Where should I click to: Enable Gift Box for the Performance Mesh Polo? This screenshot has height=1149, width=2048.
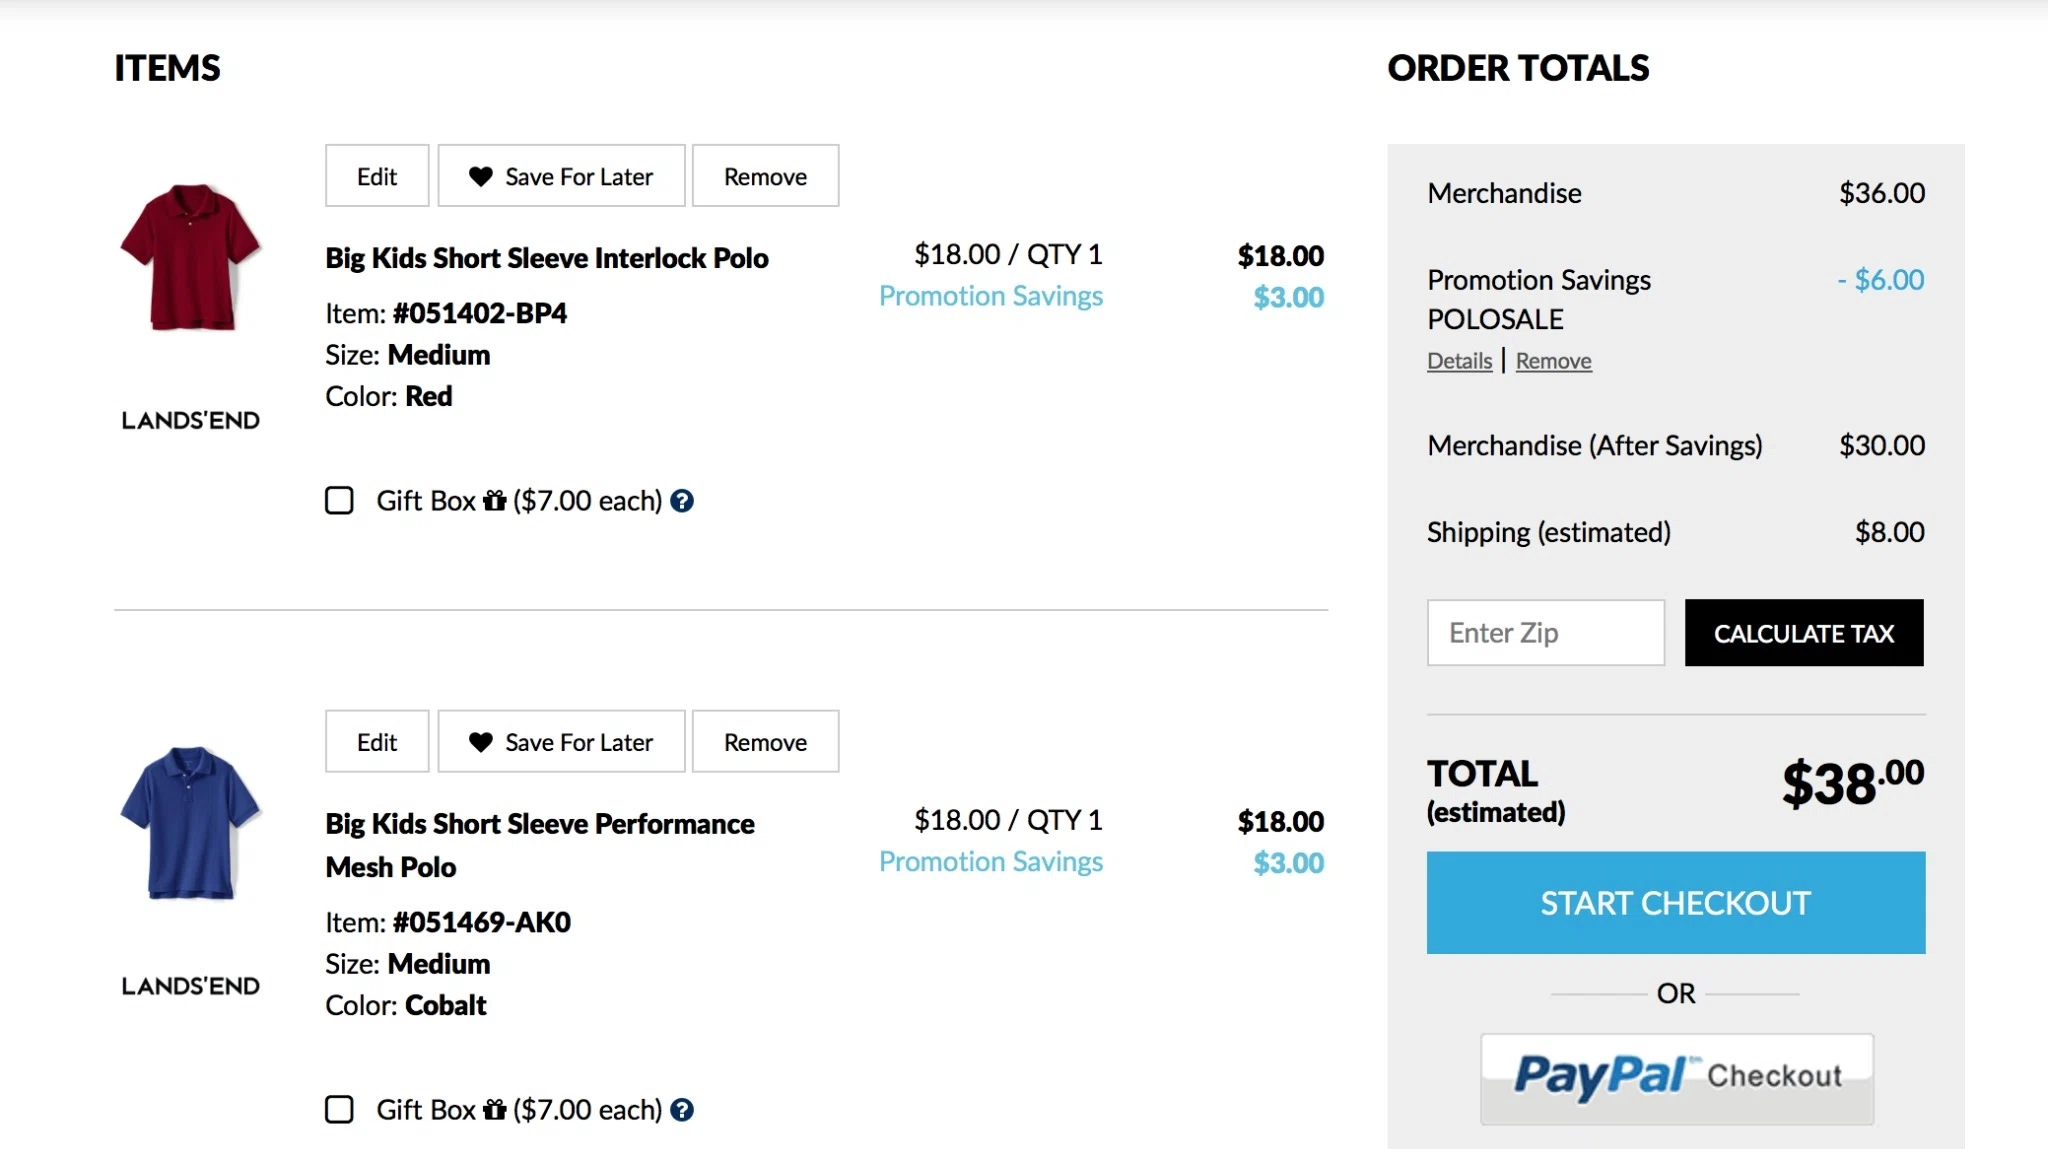339,1109
